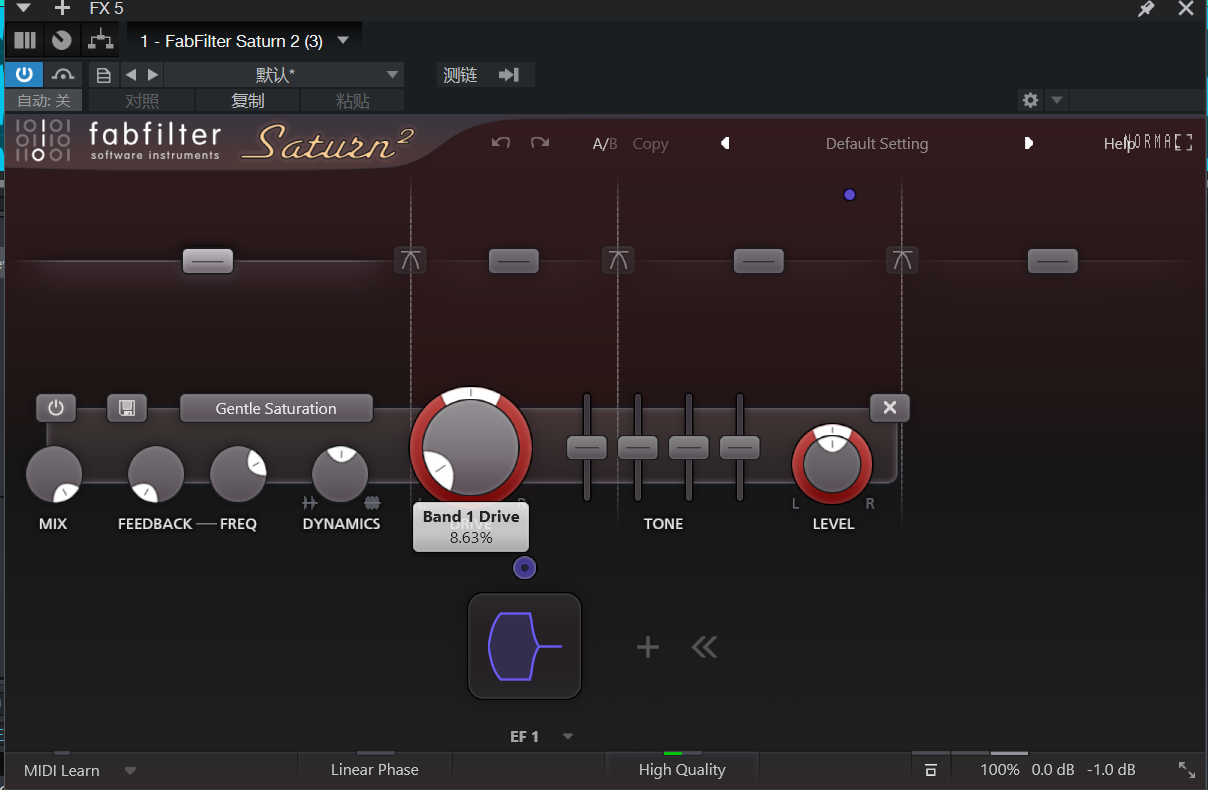Click the undo arrow icon
The height and width of the screenshot is (790, 1208).
(x=501, y=143)
